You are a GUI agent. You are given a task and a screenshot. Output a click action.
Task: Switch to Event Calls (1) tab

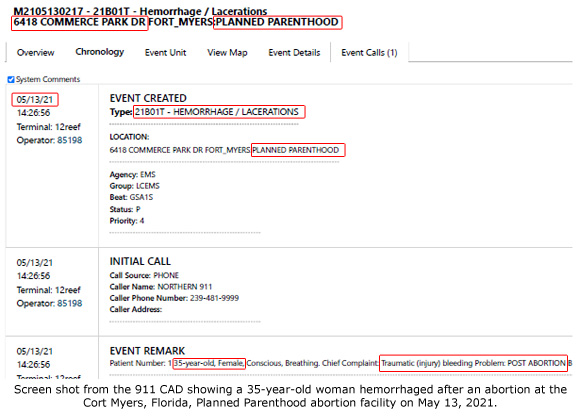point(369,53)
